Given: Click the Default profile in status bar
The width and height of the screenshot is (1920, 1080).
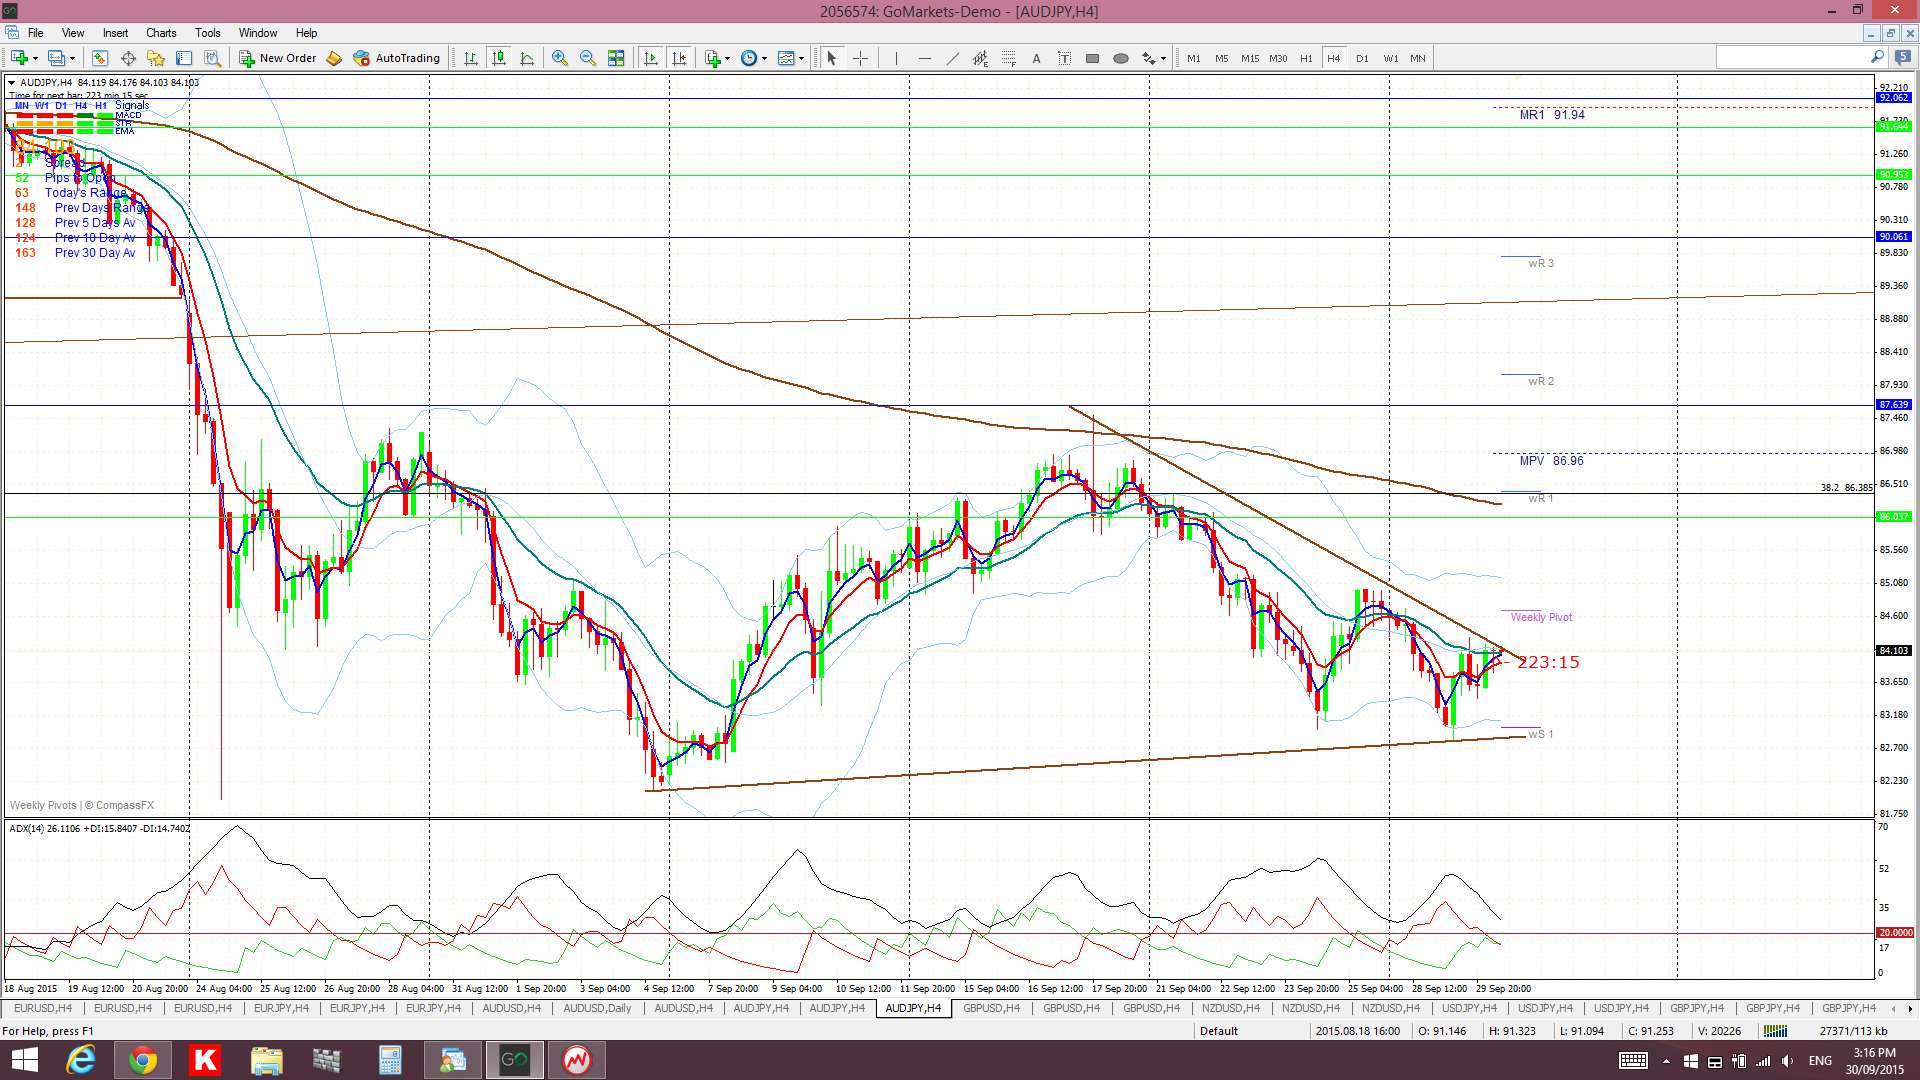Looking at the screenshot, I should (x=1219, y=1031).
